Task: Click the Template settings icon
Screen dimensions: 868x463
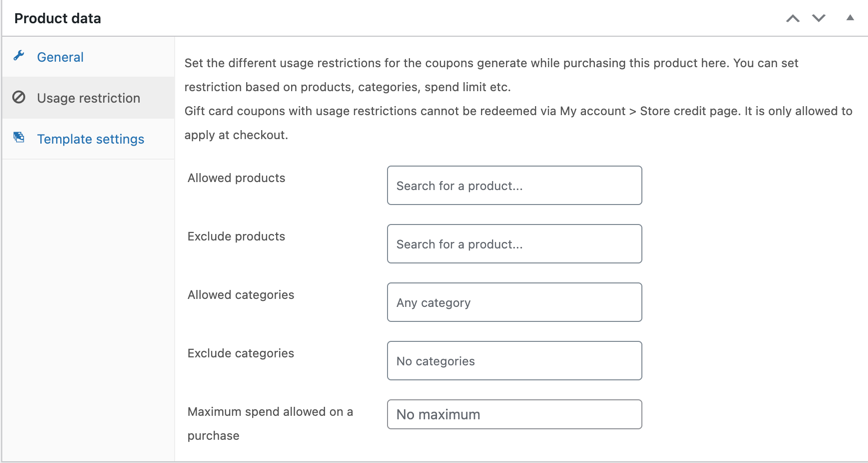Action: tap(19, 138)
